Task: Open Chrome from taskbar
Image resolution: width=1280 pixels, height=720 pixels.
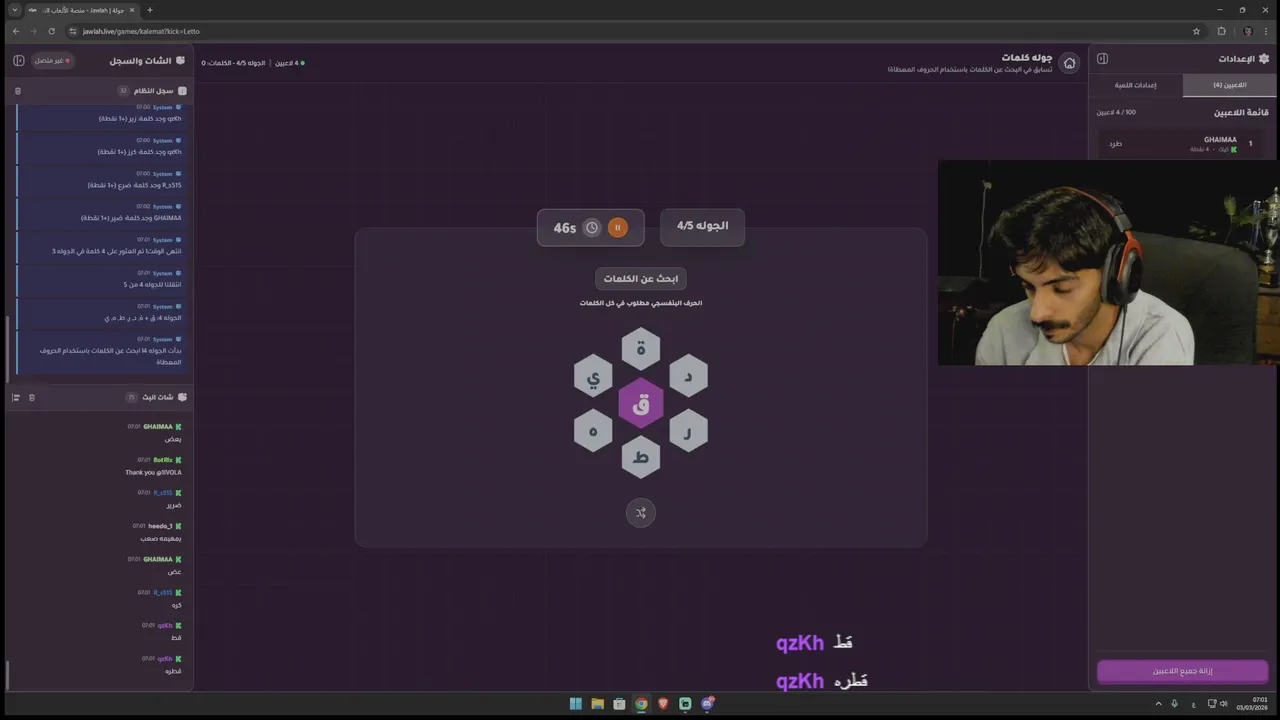Action: 641,704
